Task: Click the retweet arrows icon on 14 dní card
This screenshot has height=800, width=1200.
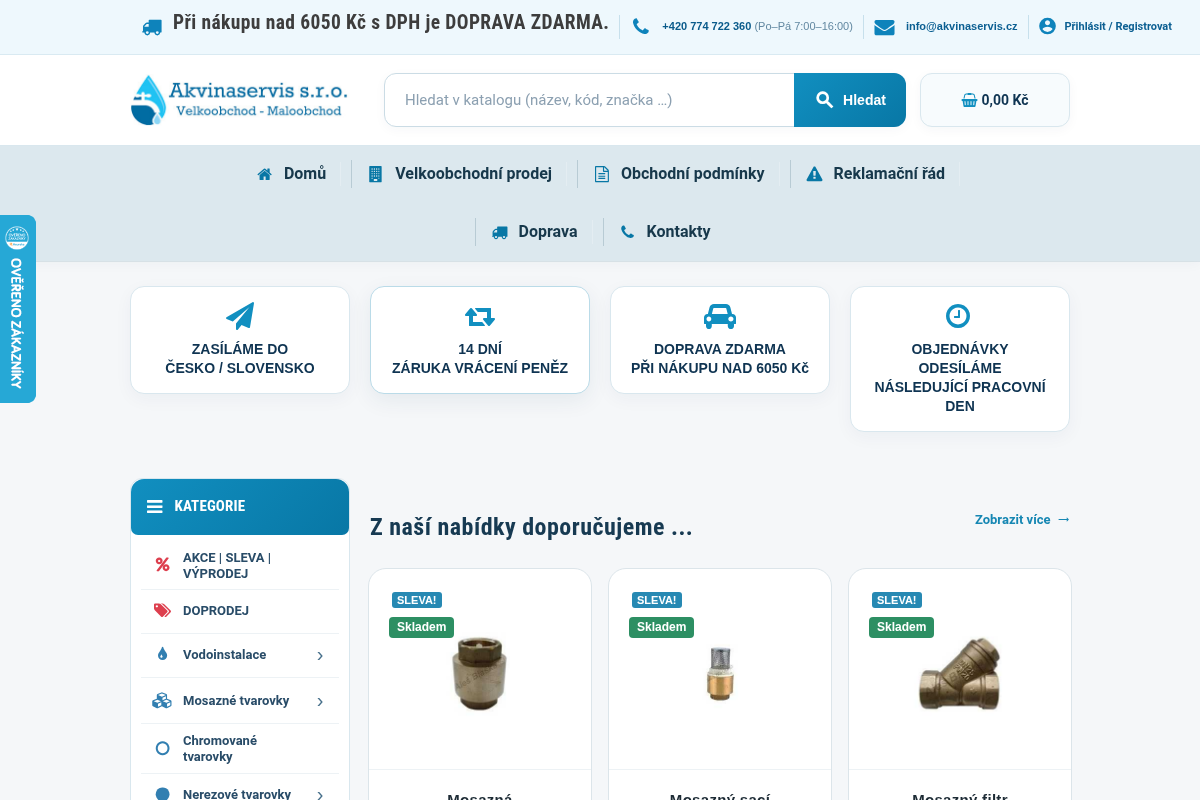Action: [480, 317]
